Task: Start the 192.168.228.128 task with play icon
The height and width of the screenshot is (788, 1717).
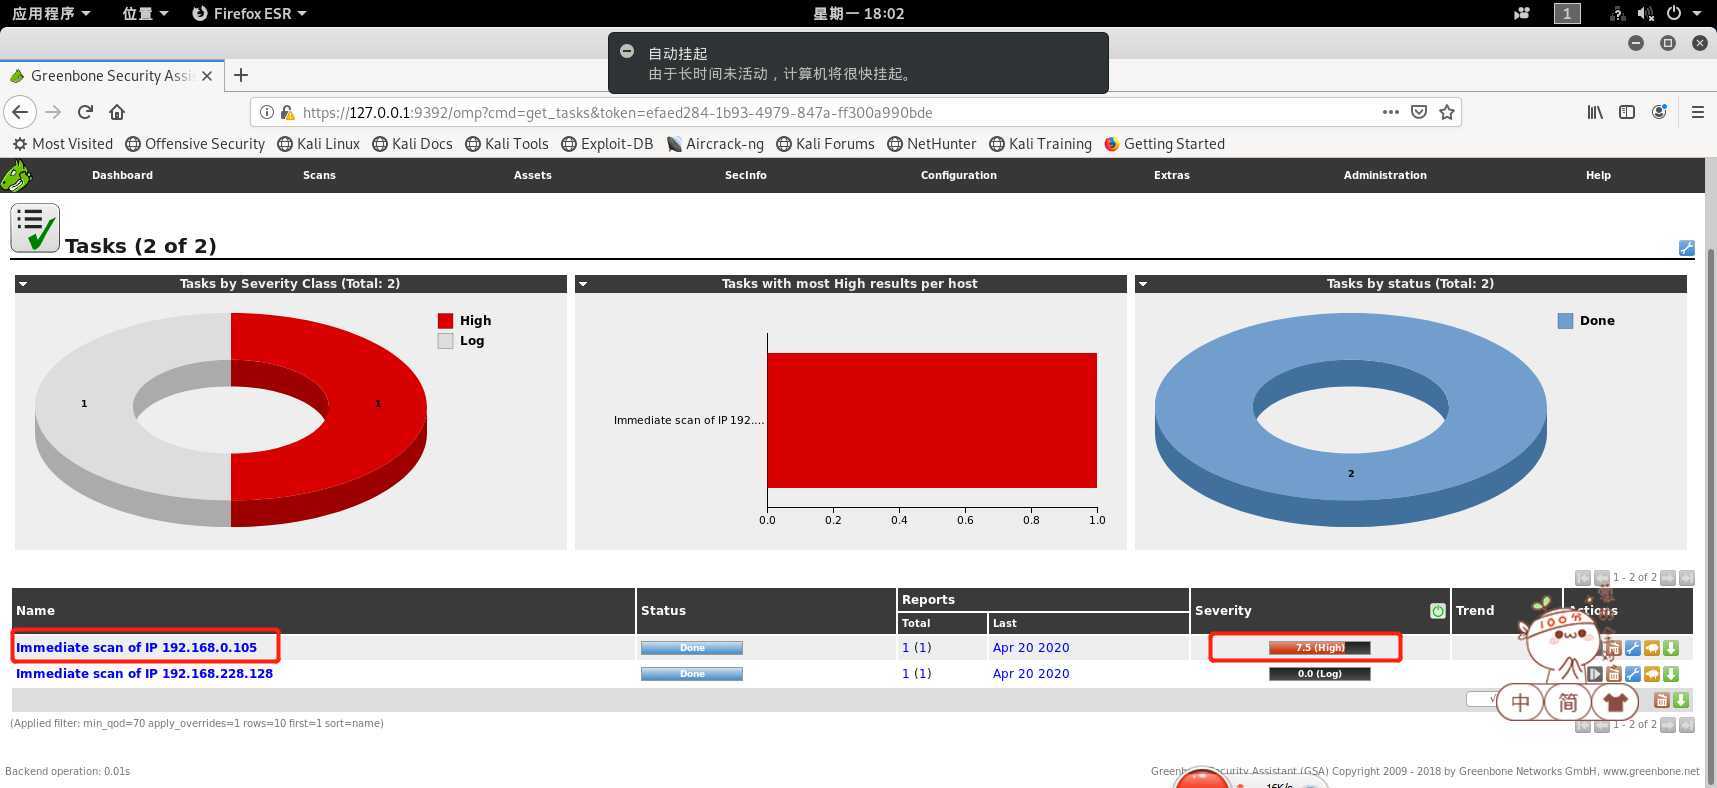Action: point(1595,674)
